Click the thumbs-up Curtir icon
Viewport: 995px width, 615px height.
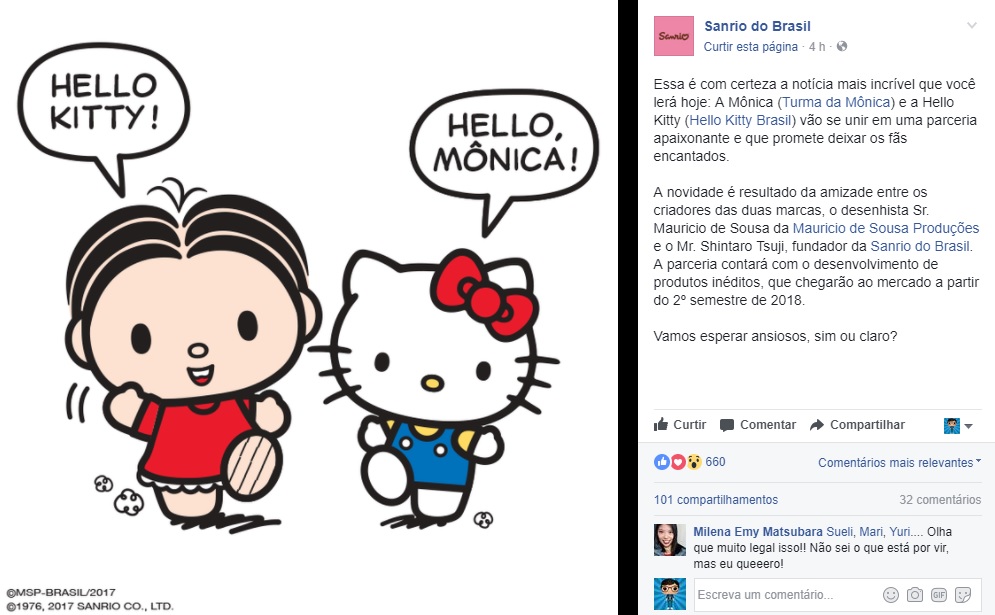[x=661, y=425]
